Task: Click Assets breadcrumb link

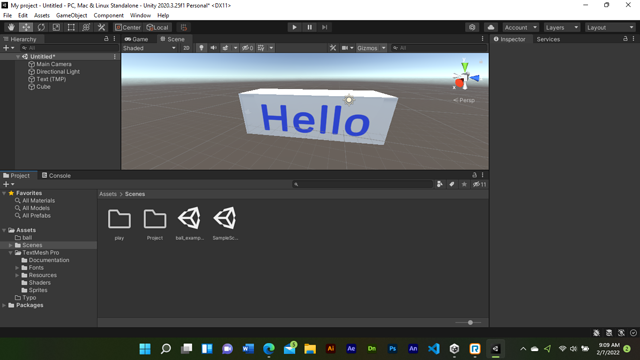Action: point(108,194)
